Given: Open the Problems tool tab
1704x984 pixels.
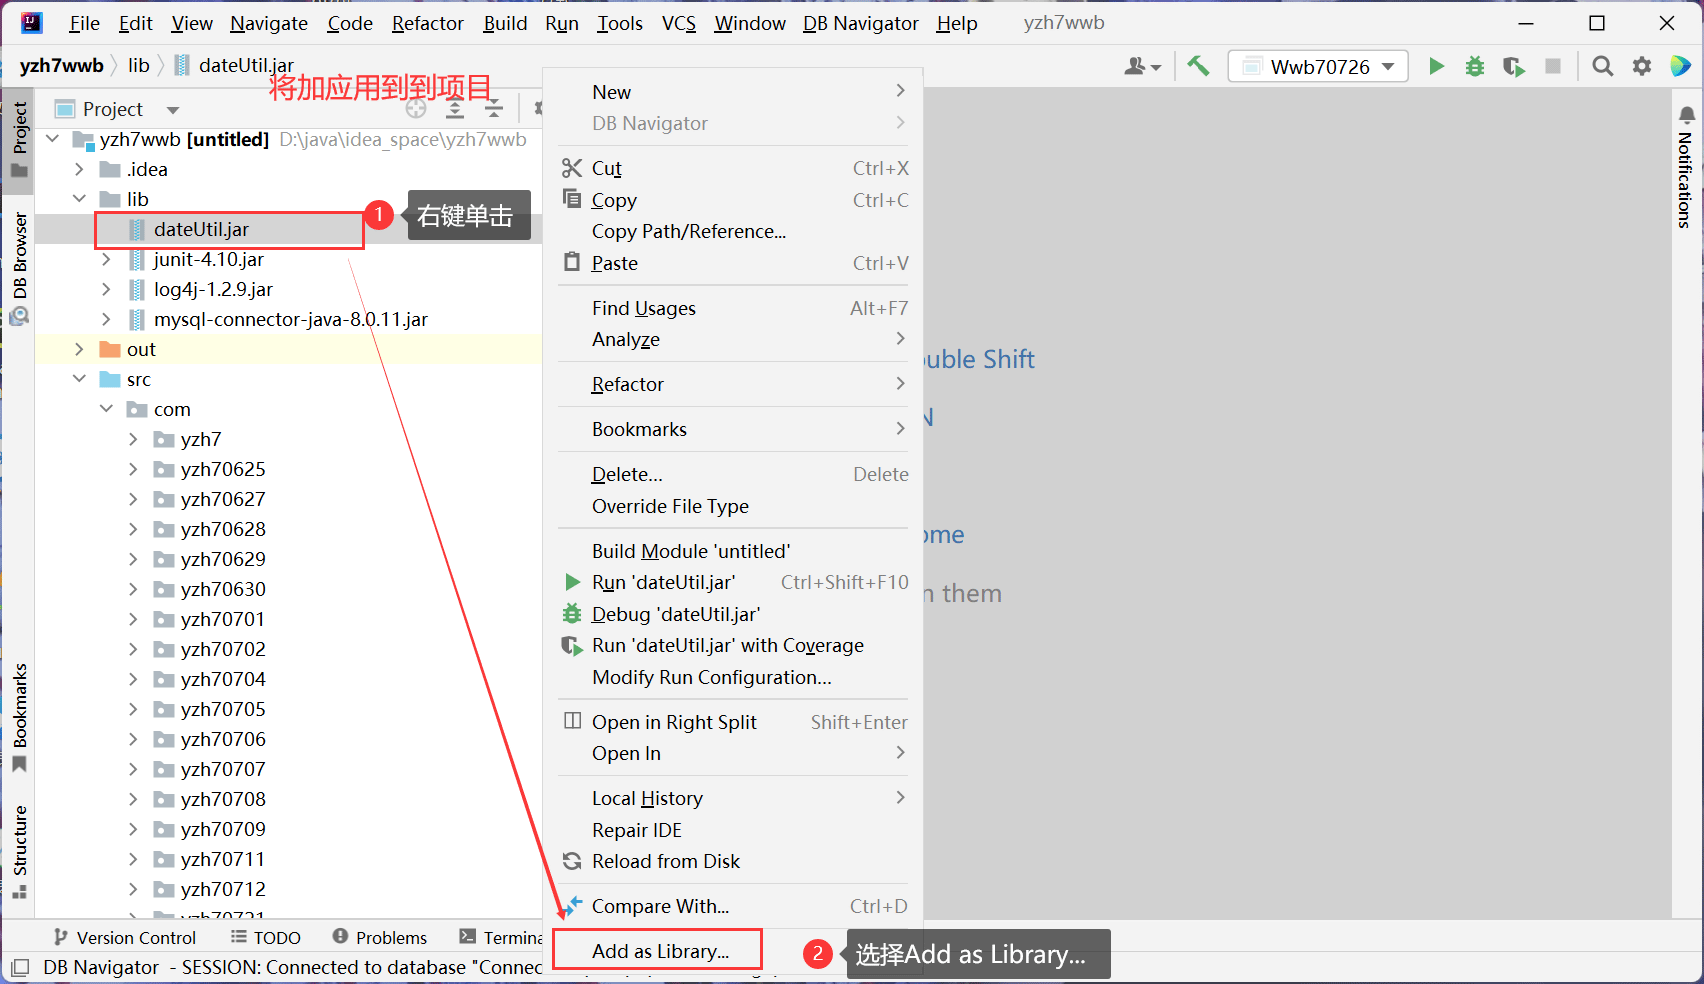Looking at the screenshot, I should (380, 937).
